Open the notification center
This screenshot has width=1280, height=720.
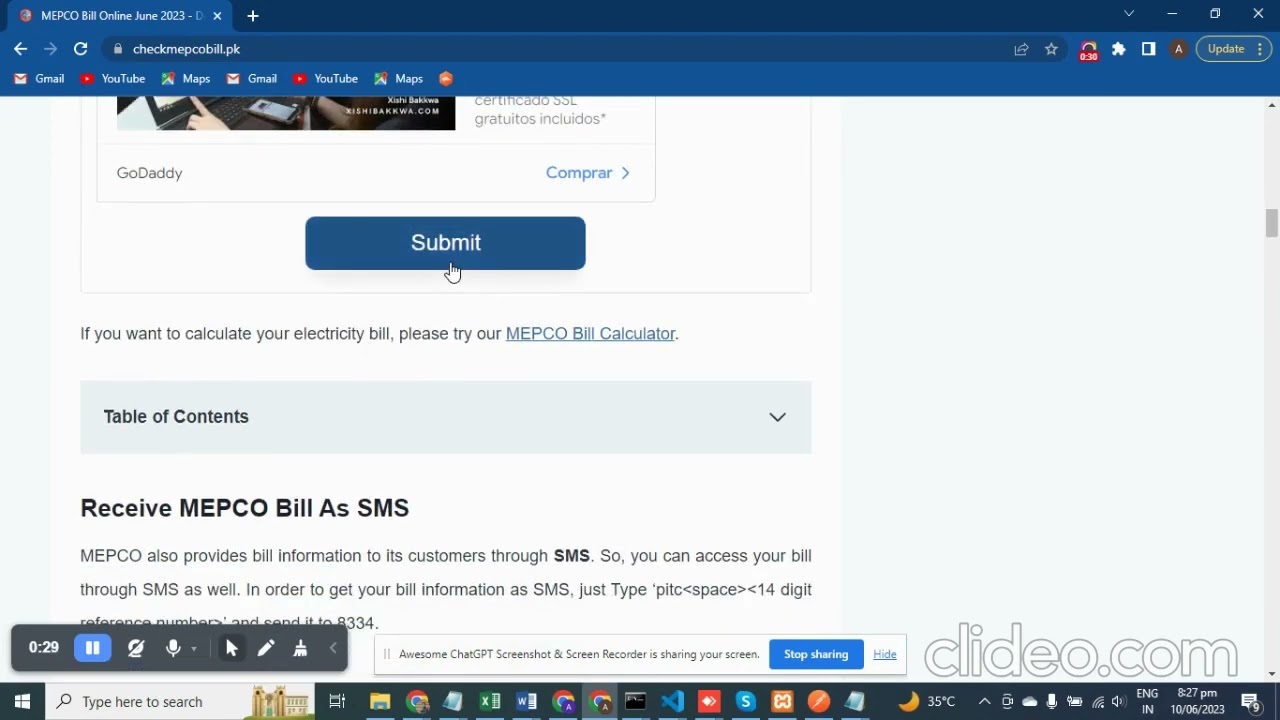tap(1250, 701)
